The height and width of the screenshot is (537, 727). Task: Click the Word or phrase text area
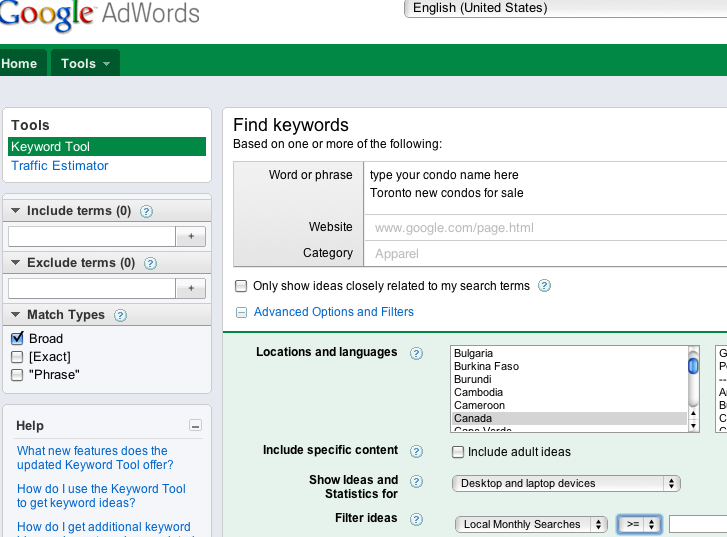(545, 188)
